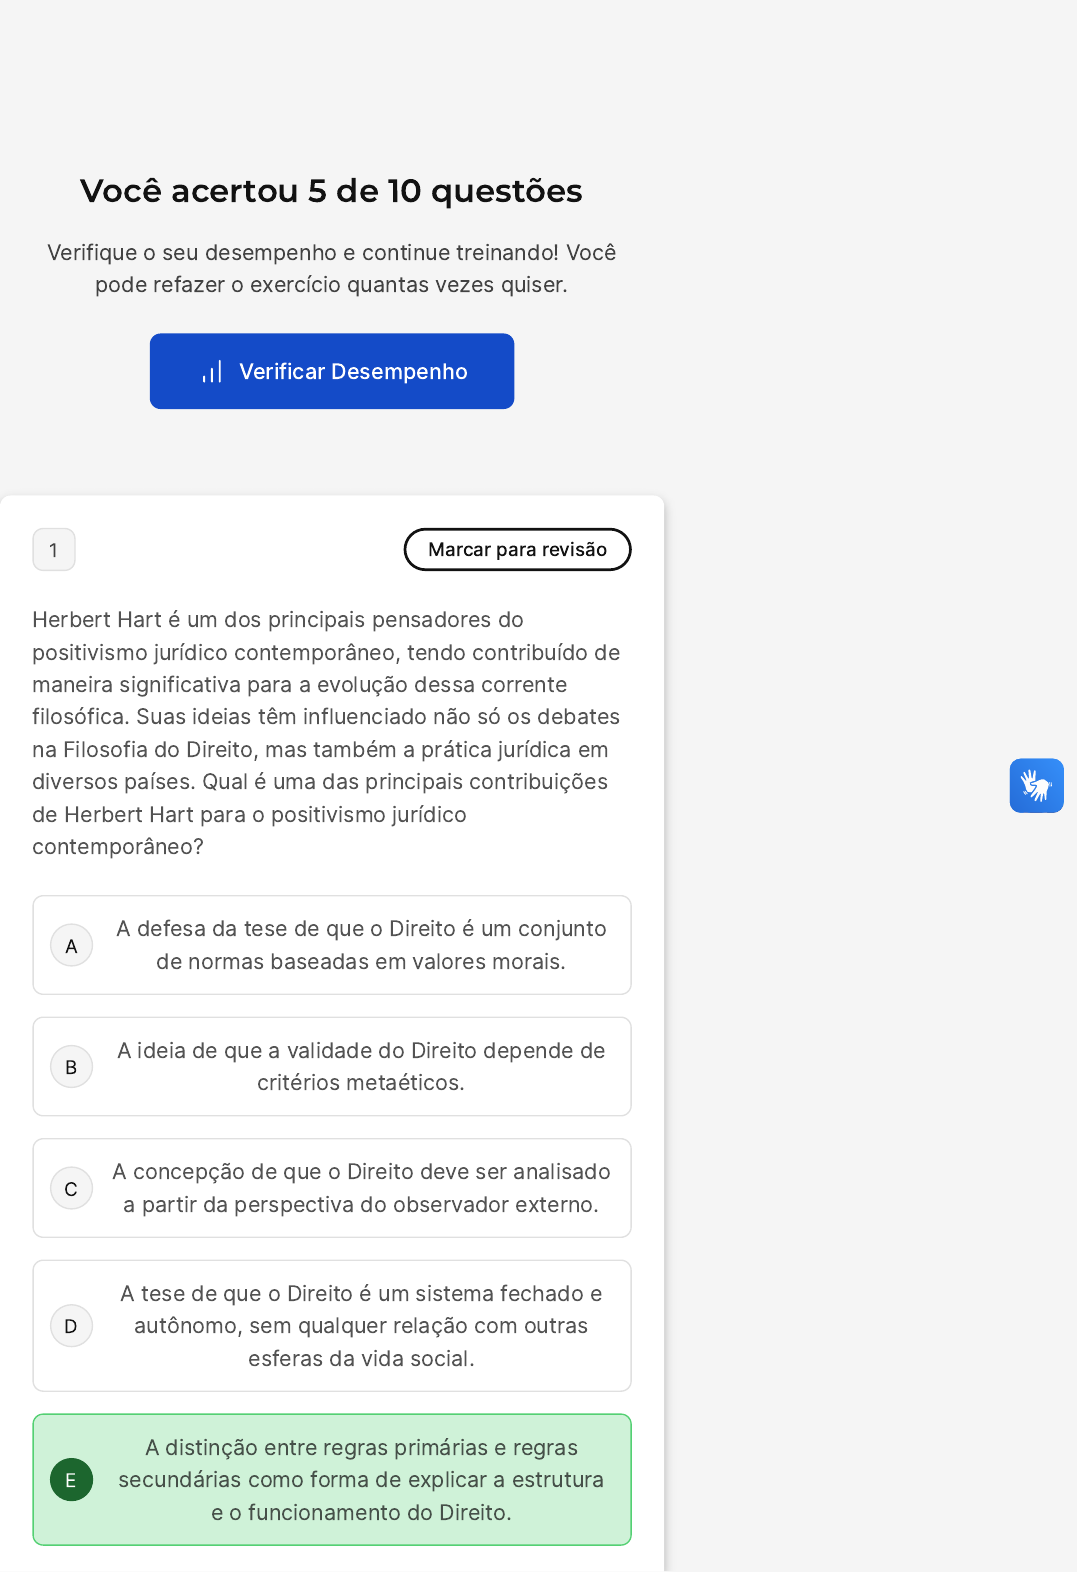This screenshot has width=1077, height=1572.
Task: Click the bar chart icon in Verificar Desempenho
Action: pos(212,372)
